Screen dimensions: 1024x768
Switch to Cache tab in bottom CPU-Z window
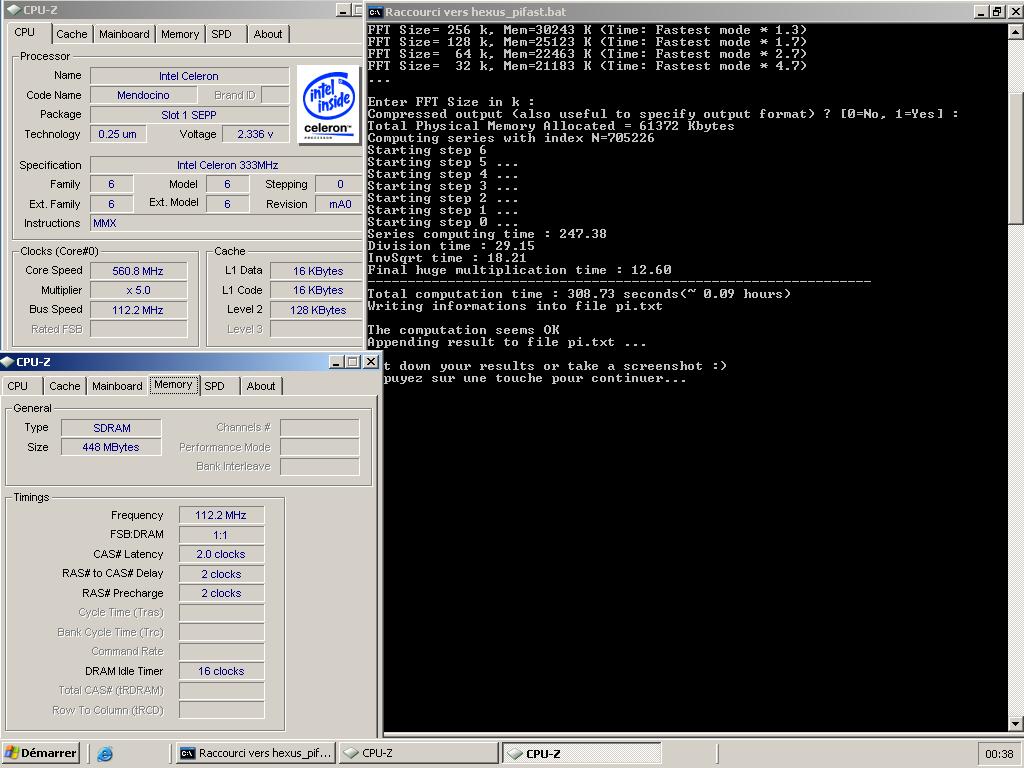coord(65,386)
